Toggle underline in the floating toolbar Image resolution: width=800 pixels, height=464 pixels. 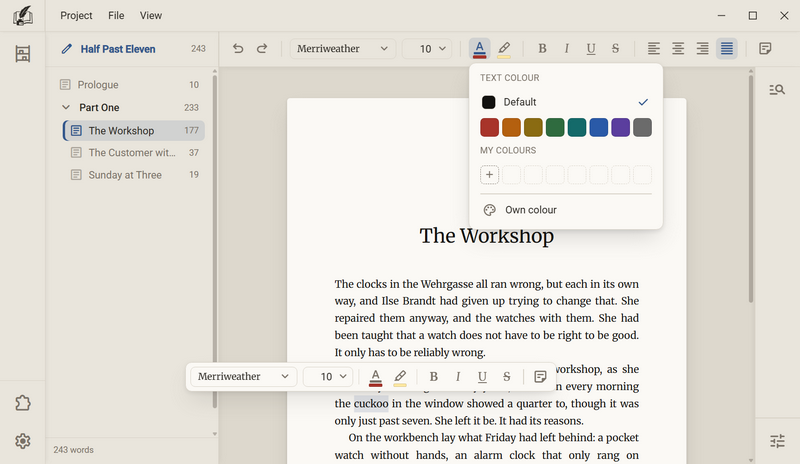[x=482, y=377]
